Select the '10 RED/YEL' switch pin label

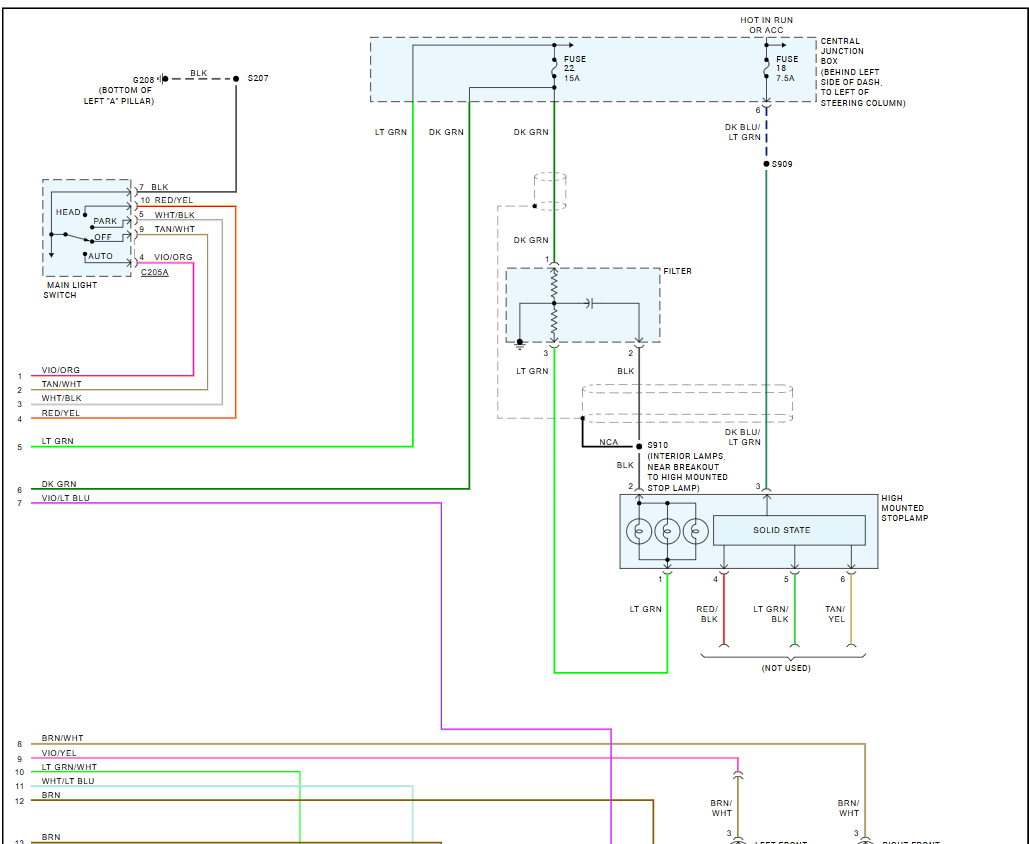167,200
